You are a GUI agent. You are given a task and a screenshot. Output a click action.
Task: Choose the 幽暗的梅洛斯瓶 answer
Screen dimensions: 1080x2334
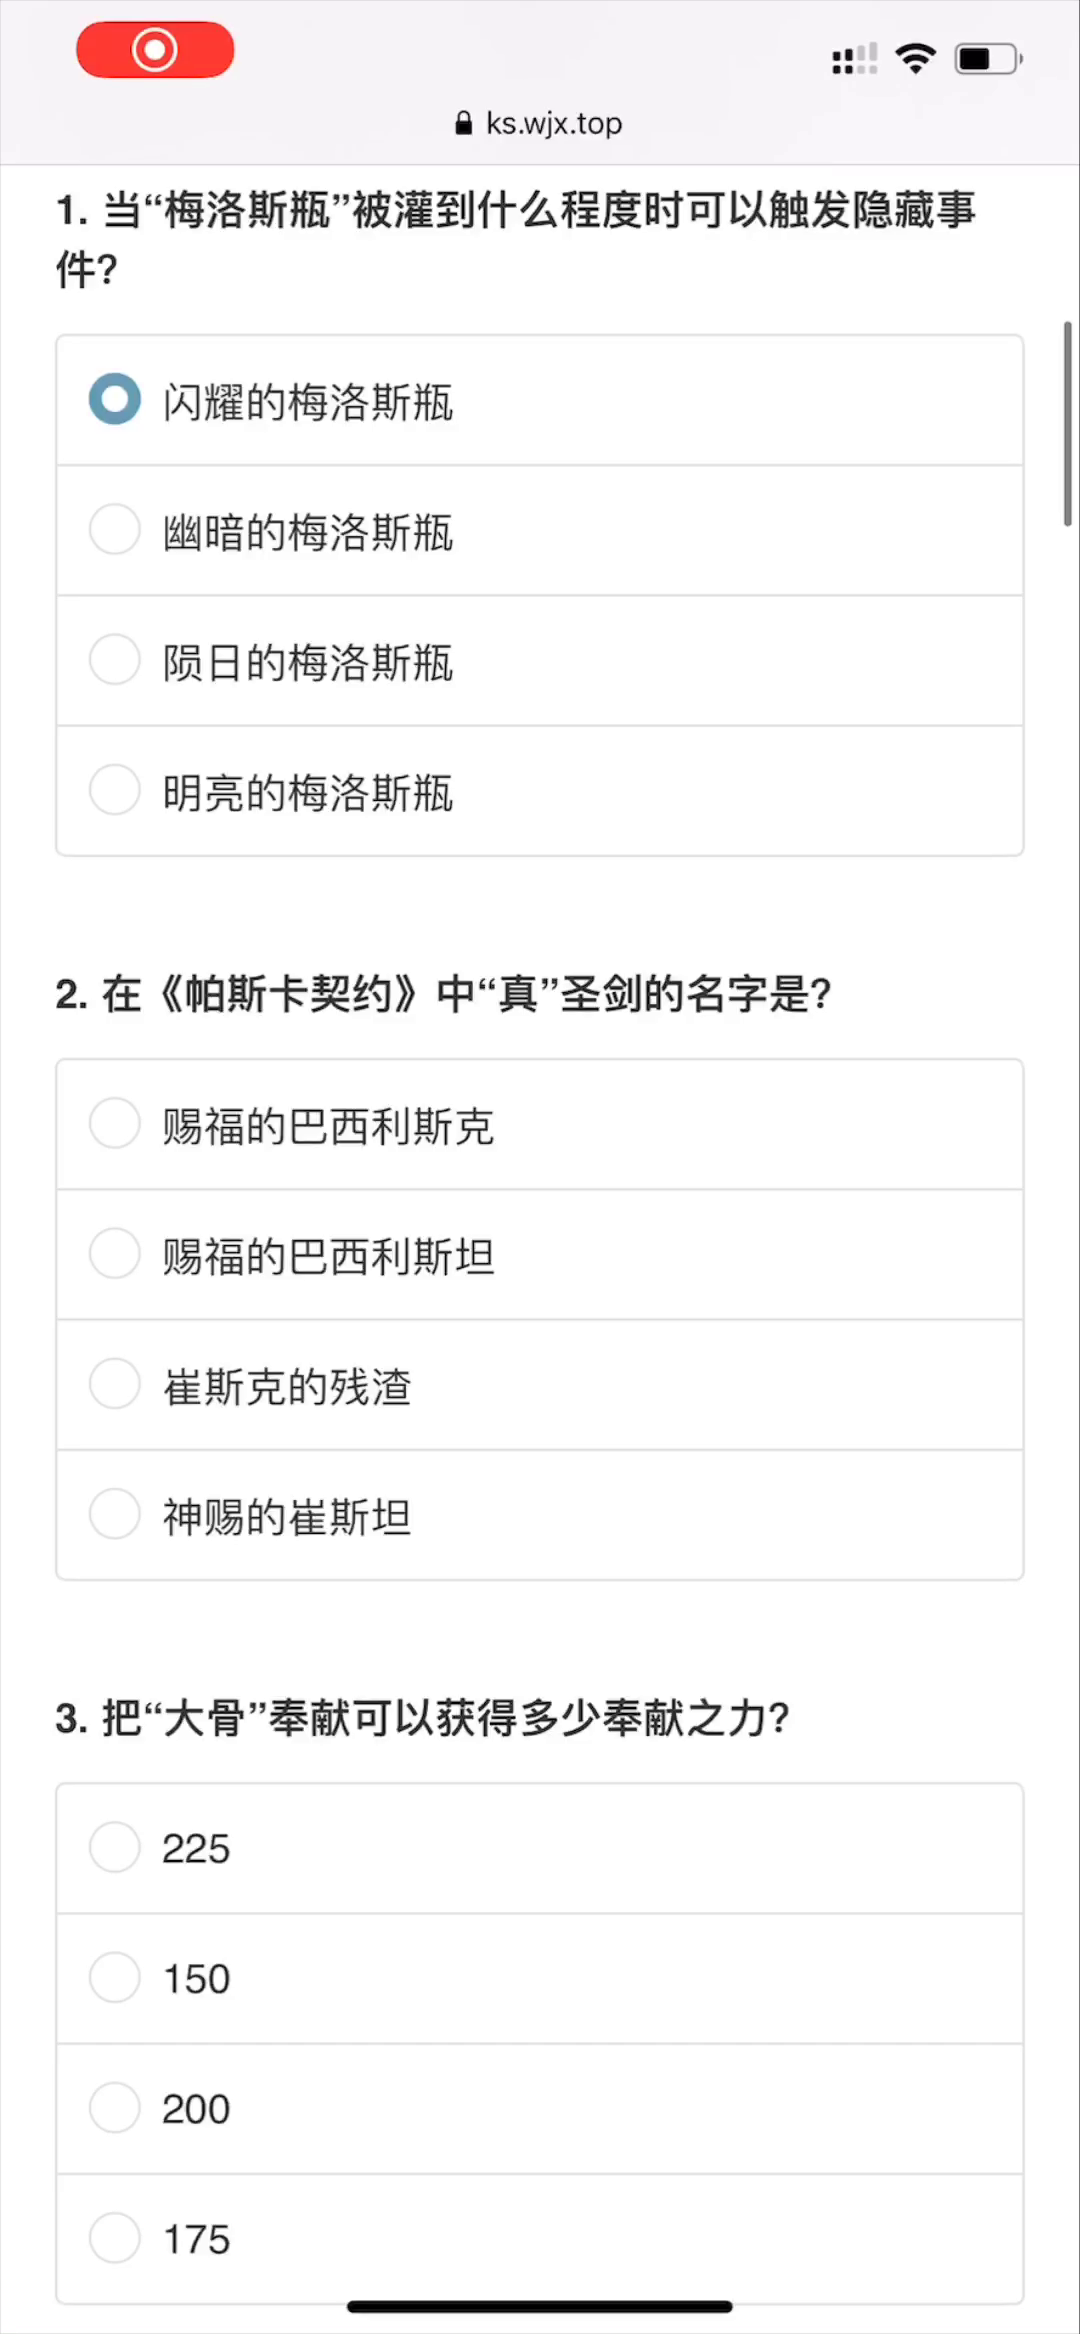pos(115,529)
